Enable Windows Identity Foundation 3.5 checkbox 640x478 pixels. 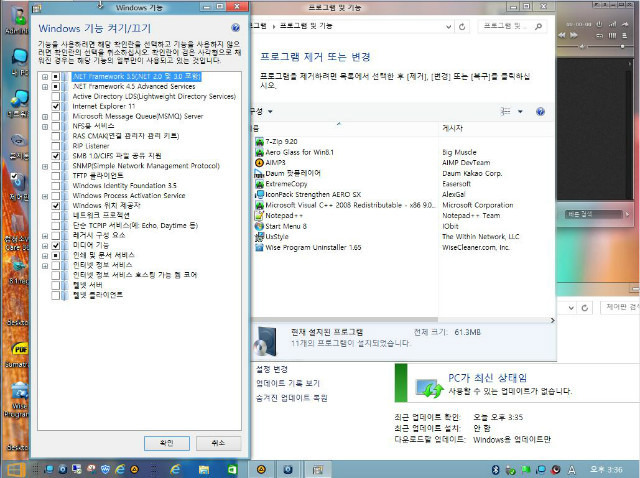pos(56,186)
